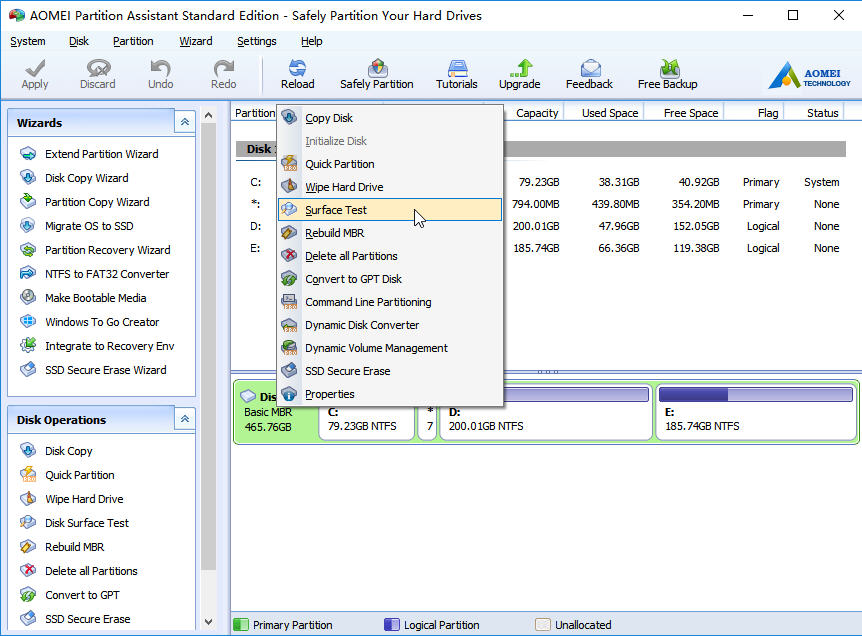The image size is (862, 636).
Task: Reload disks via the Reload icon
Action: [x=297, y=69]
